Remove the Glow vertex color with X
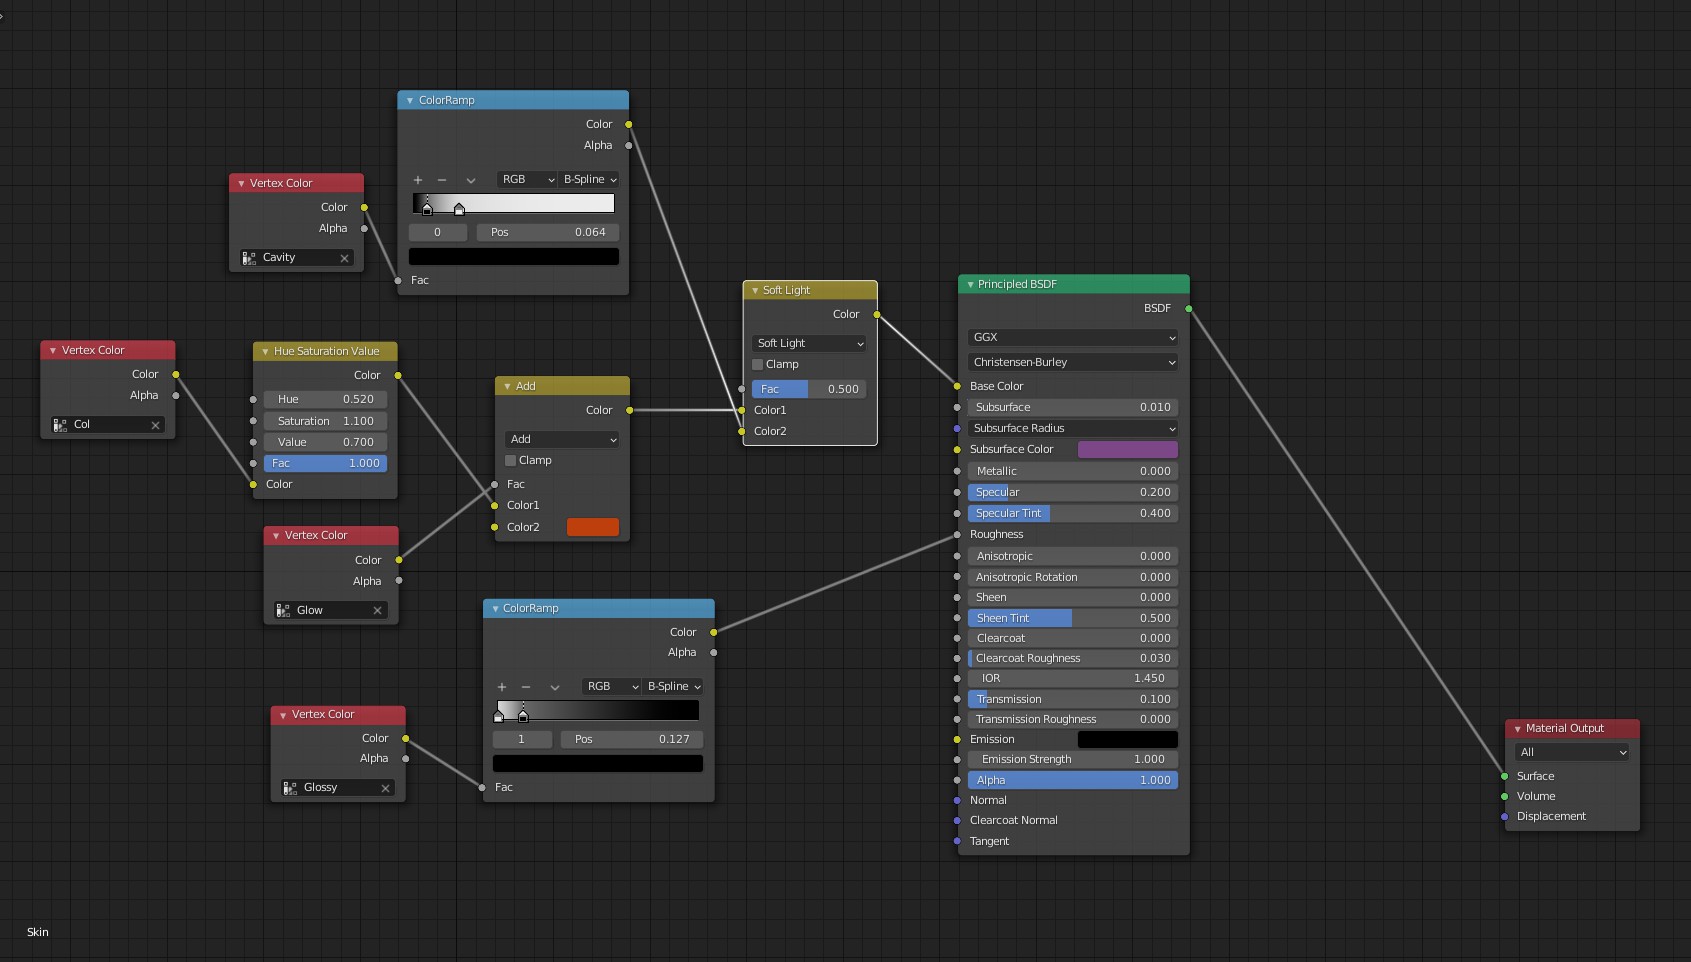 coord(378,611)
